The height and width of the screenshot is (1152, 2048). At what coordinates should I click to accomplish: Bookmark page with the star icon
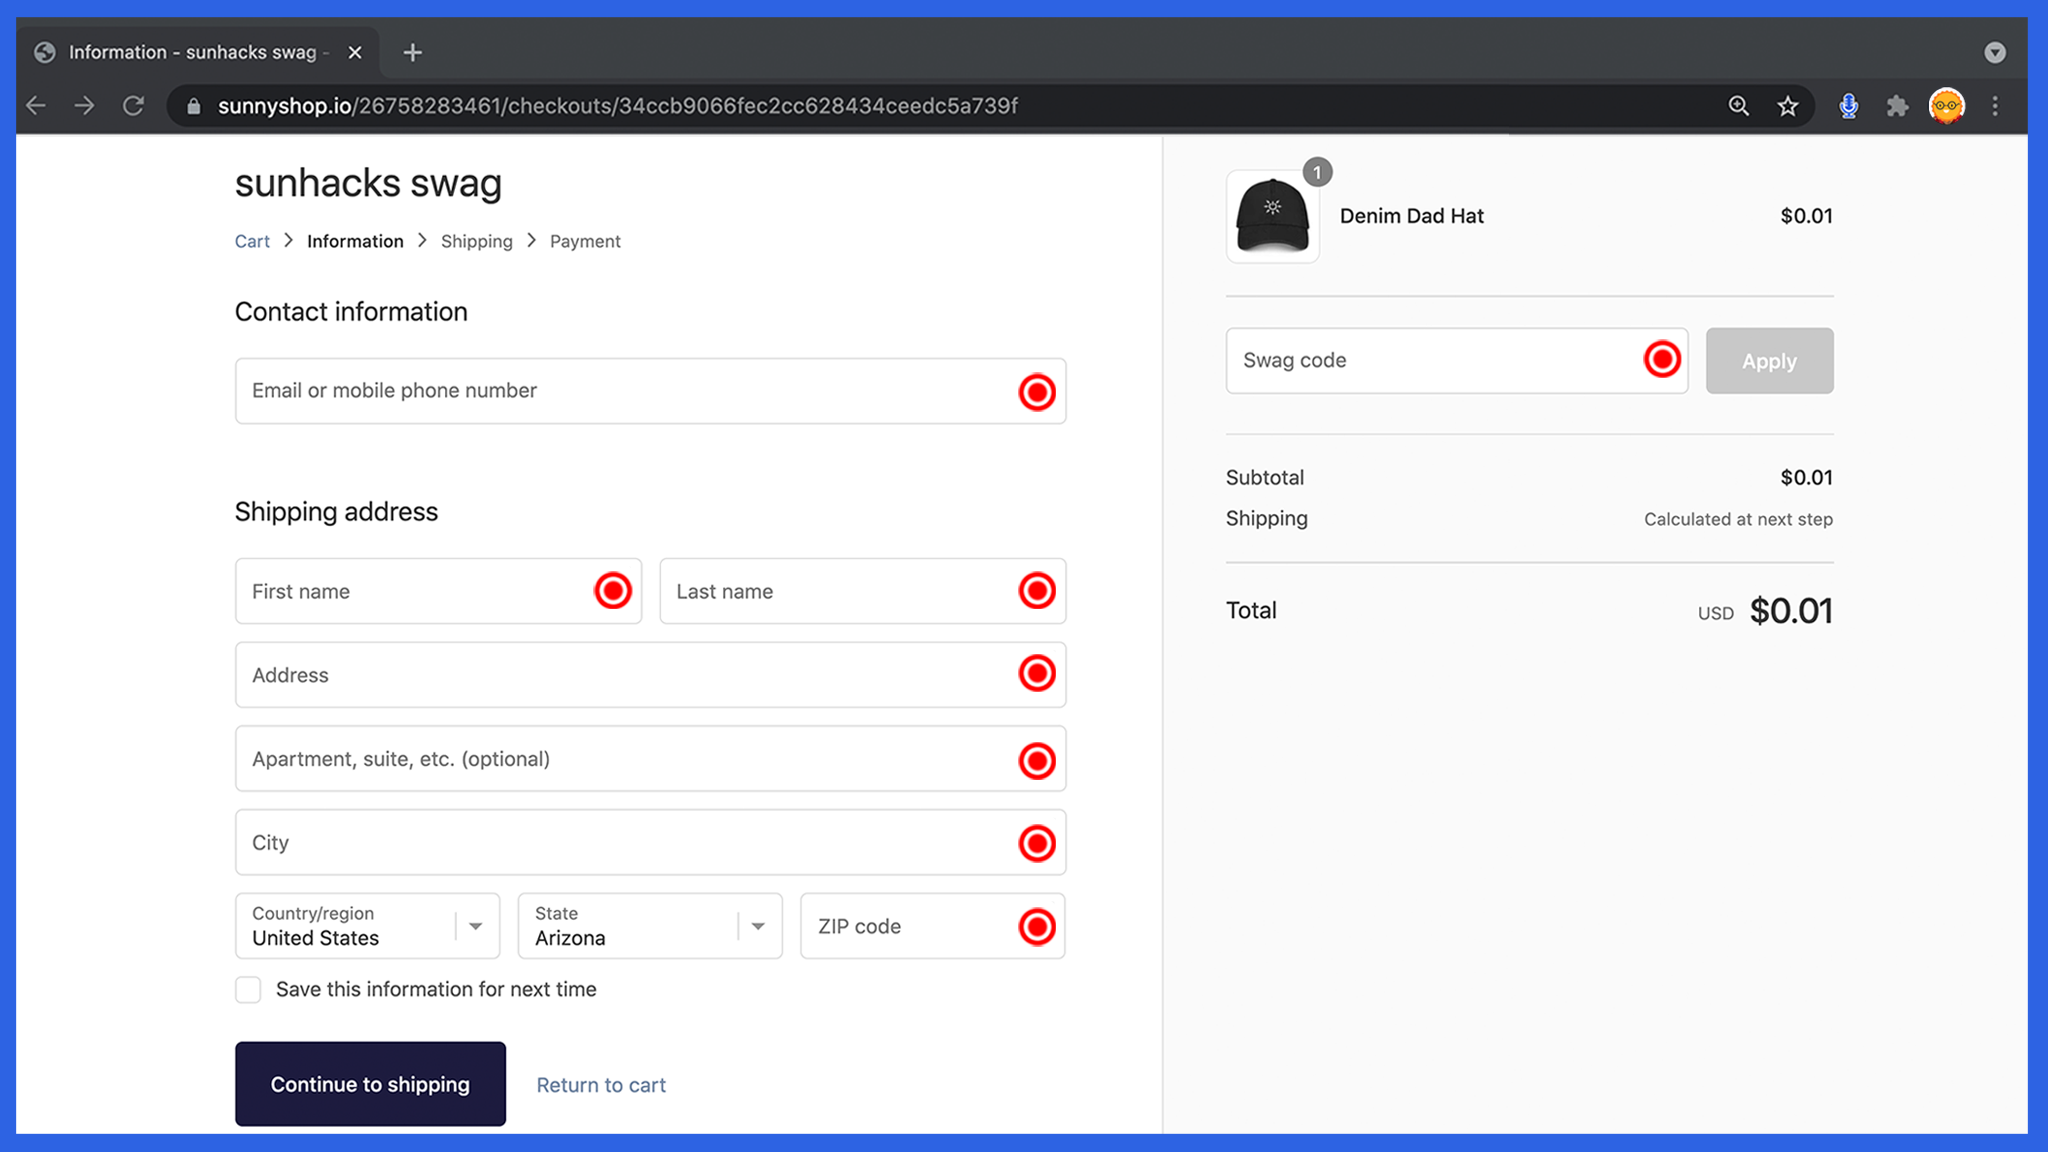click(1788, 106)
